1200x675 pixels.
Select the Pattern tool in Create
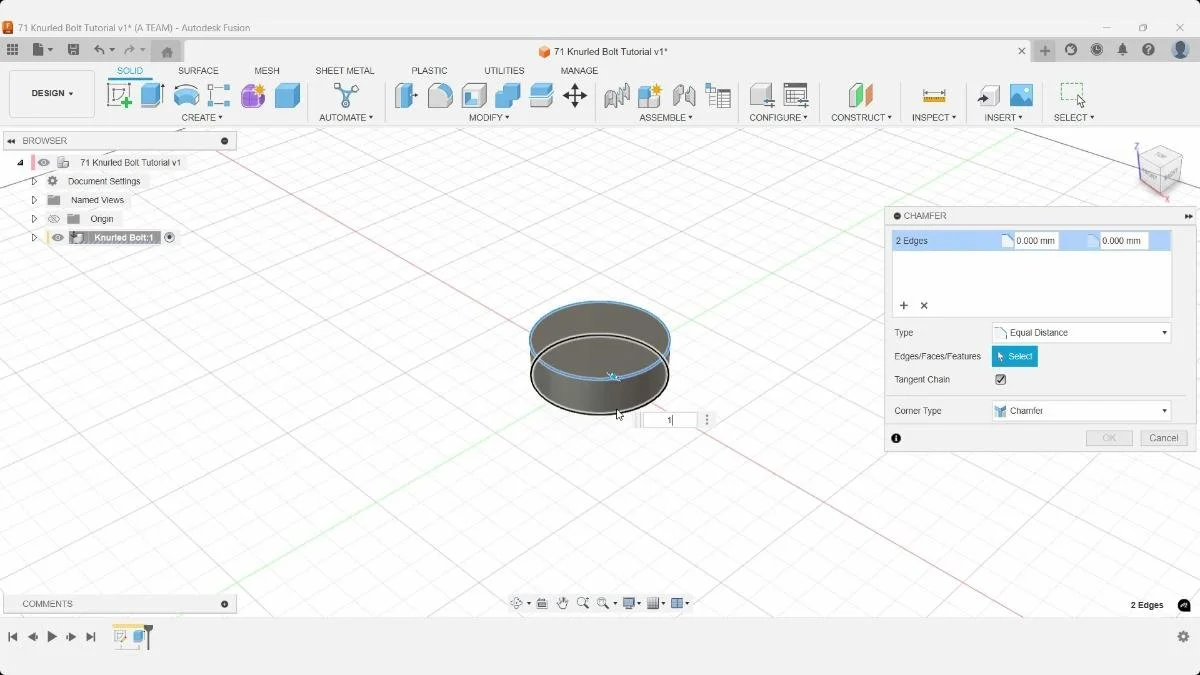[219, 95]
